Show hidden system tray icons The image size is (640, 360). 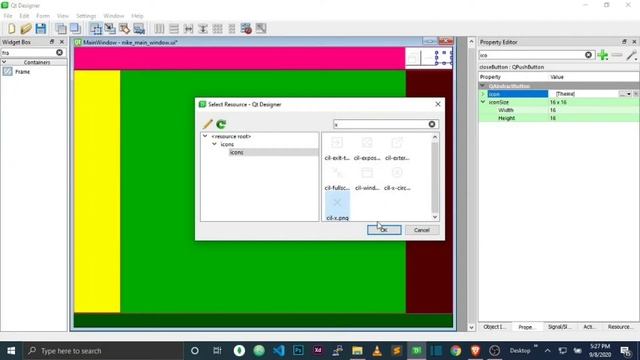pos(547,351)
